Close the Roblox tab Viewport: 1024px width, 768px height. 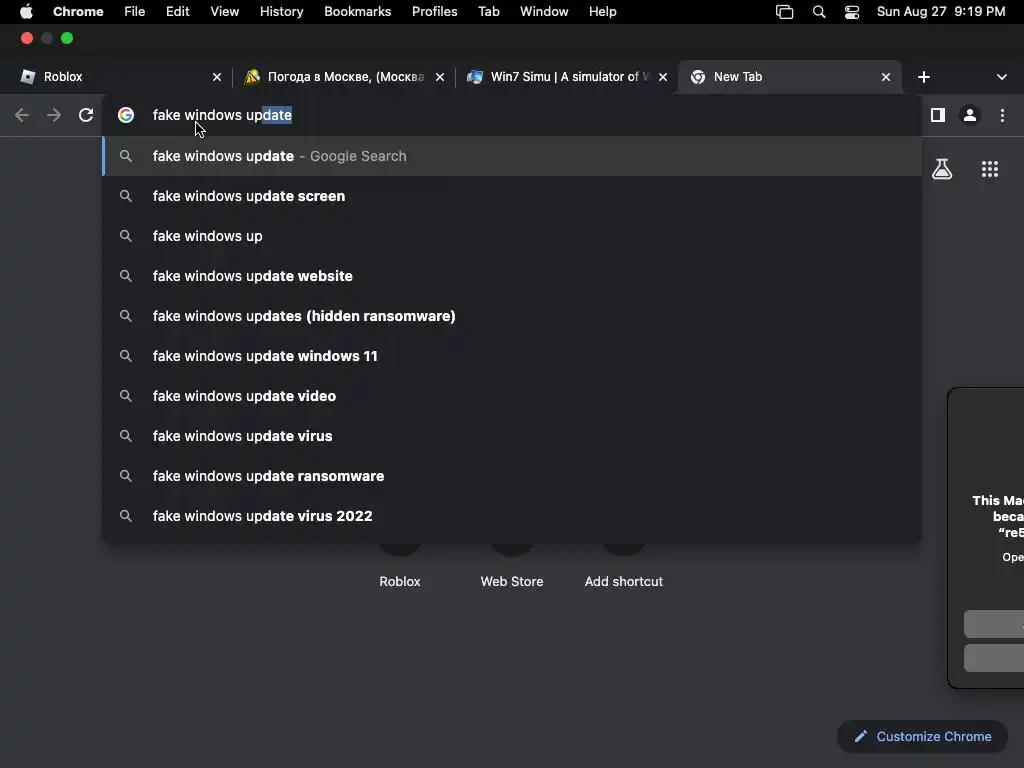click(x=217, y=77)
